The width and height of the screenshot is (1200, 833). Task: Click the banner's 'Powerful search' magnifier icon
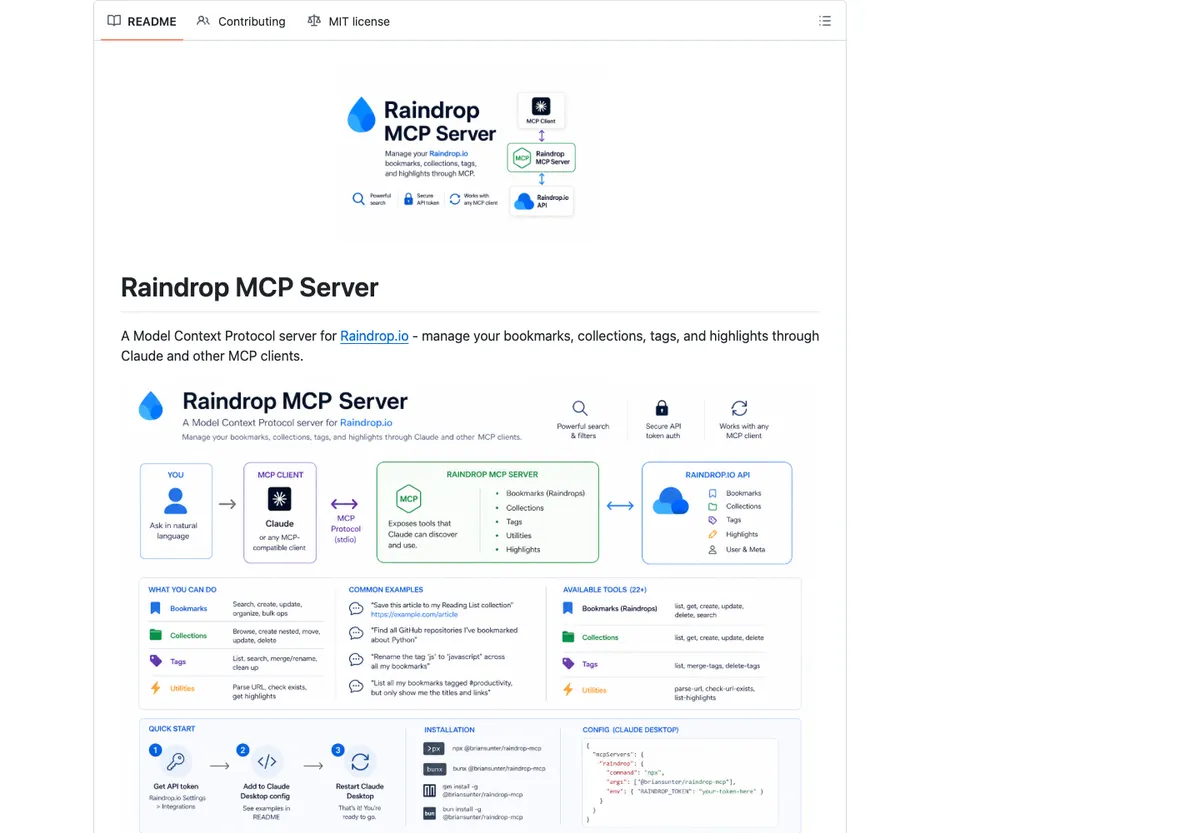359,199
